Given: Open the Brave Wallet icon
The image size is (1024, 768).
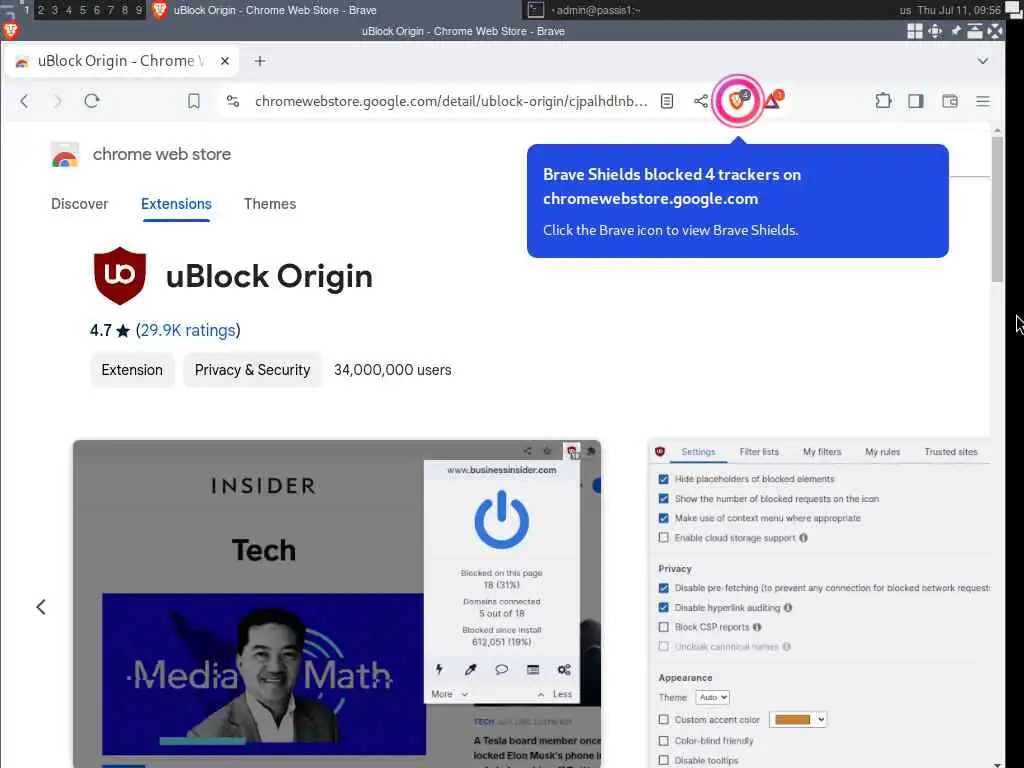Looking at the screenshot, I should (x=950, y=101).
